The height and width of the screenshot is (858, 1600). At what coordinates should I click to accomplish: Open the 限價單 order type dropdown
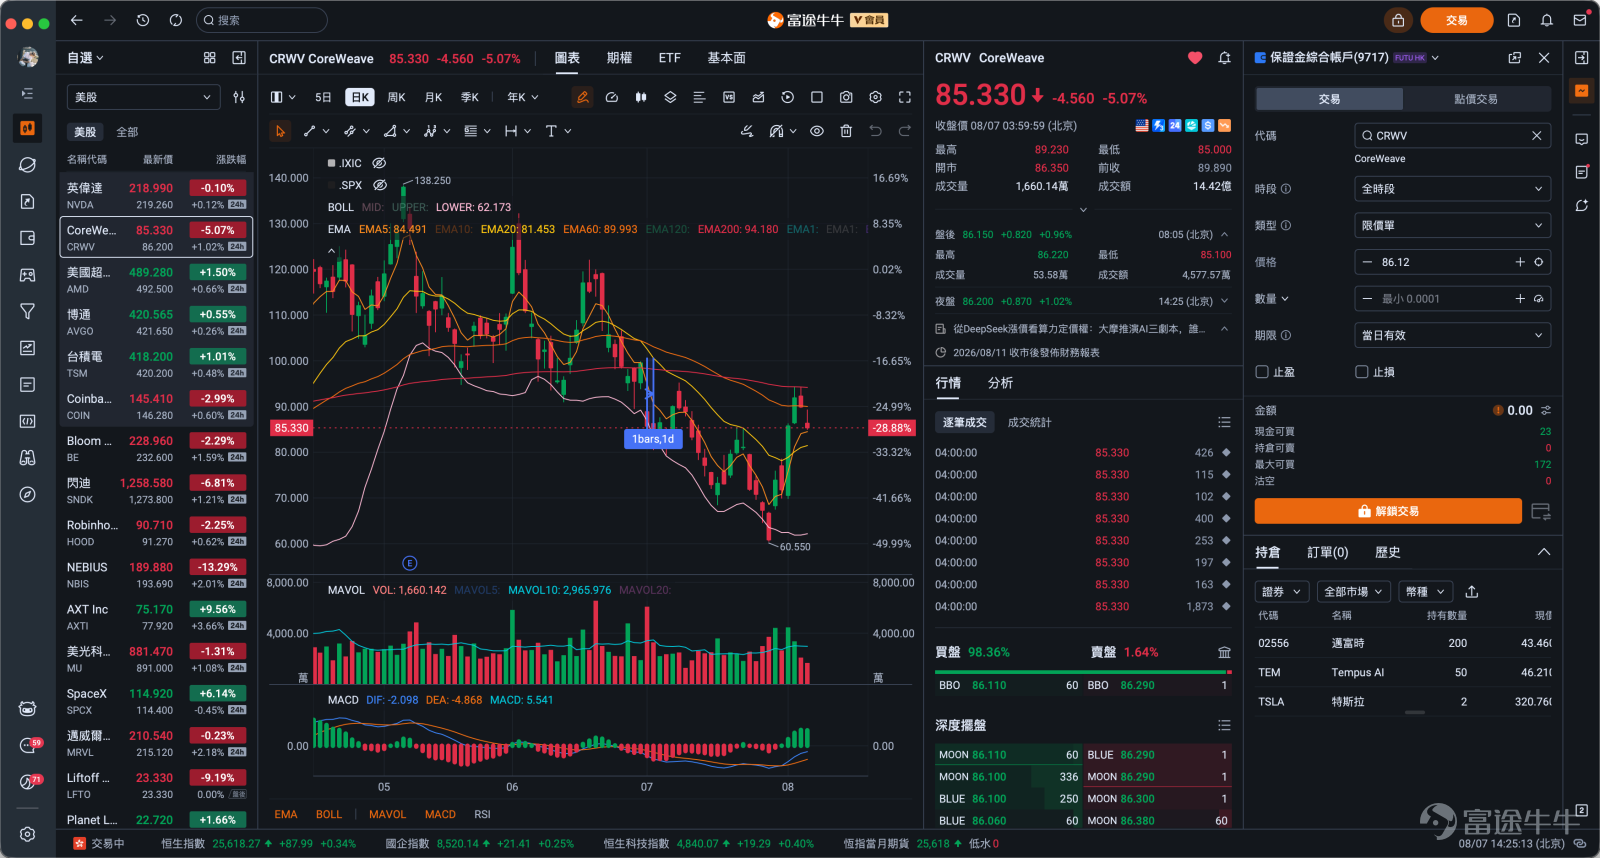(1452, 226)
